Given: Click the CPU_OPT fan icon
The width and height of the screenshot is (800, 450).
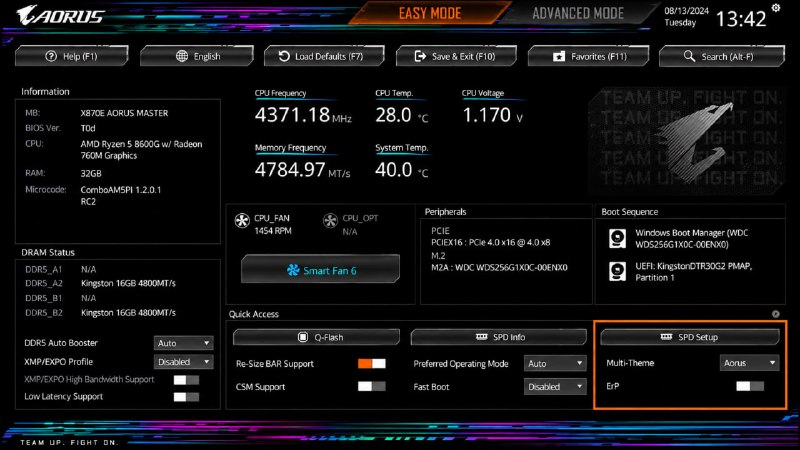Looking at the screenshot, I should pos(330,221).
